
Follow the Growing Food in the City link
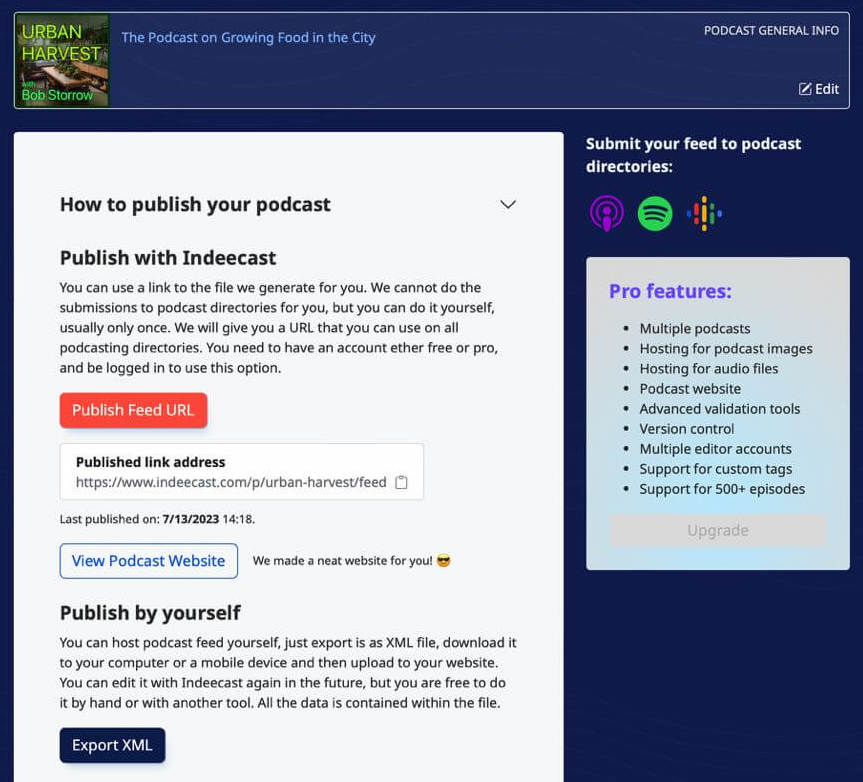(247, 36)
